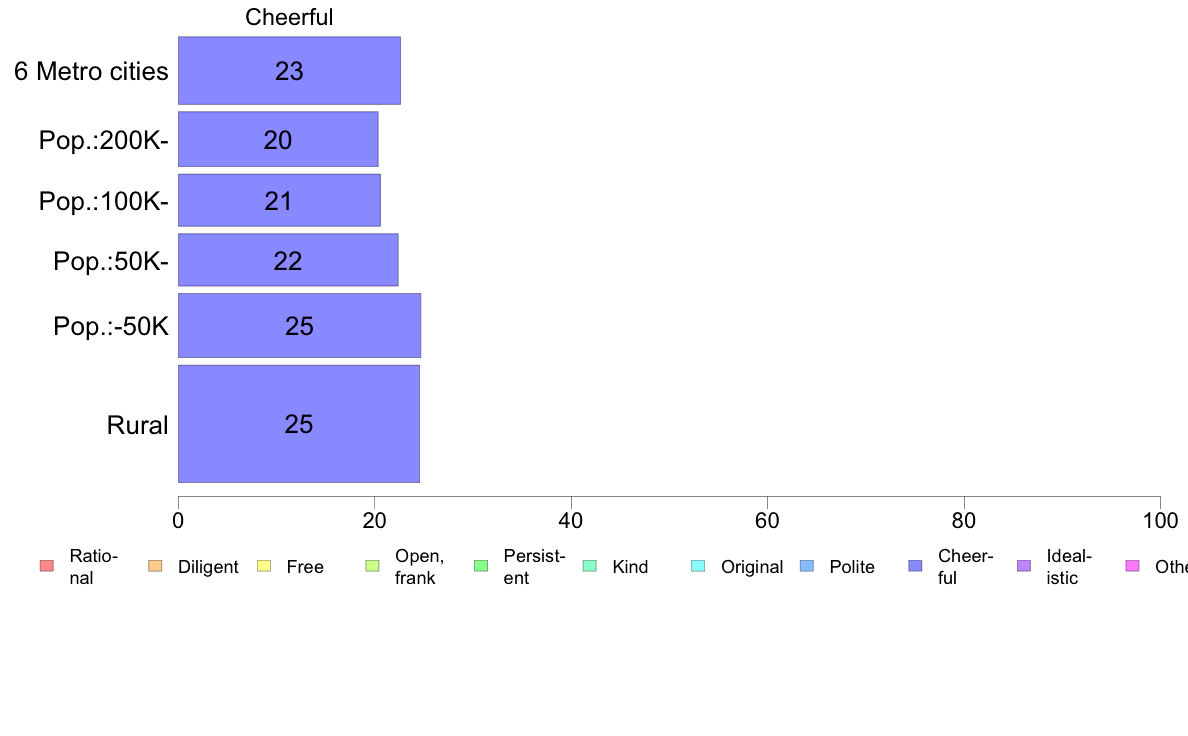The height and width of the screenshot is (736, 1188).
Task: Click the Rural category axis label
Action: pyautogui.click(x=138, y=425)
